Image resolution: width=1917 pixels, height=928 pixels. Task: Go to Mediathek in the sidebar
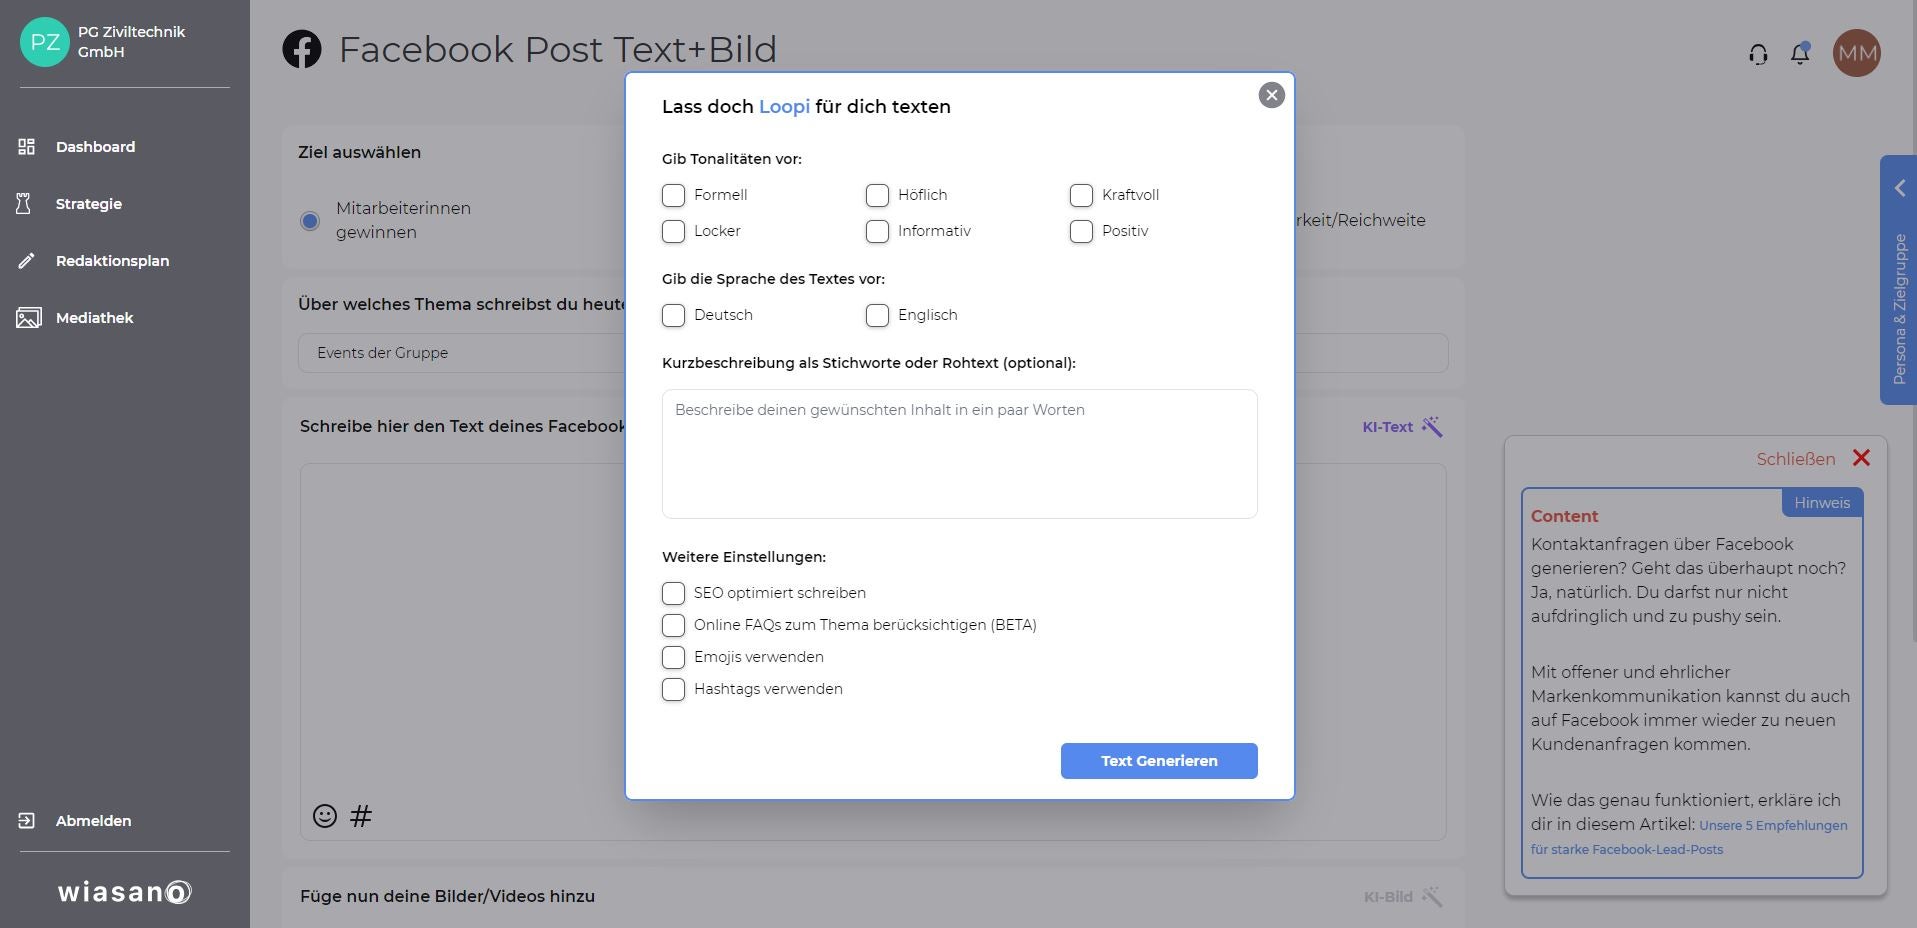[94, 318]
